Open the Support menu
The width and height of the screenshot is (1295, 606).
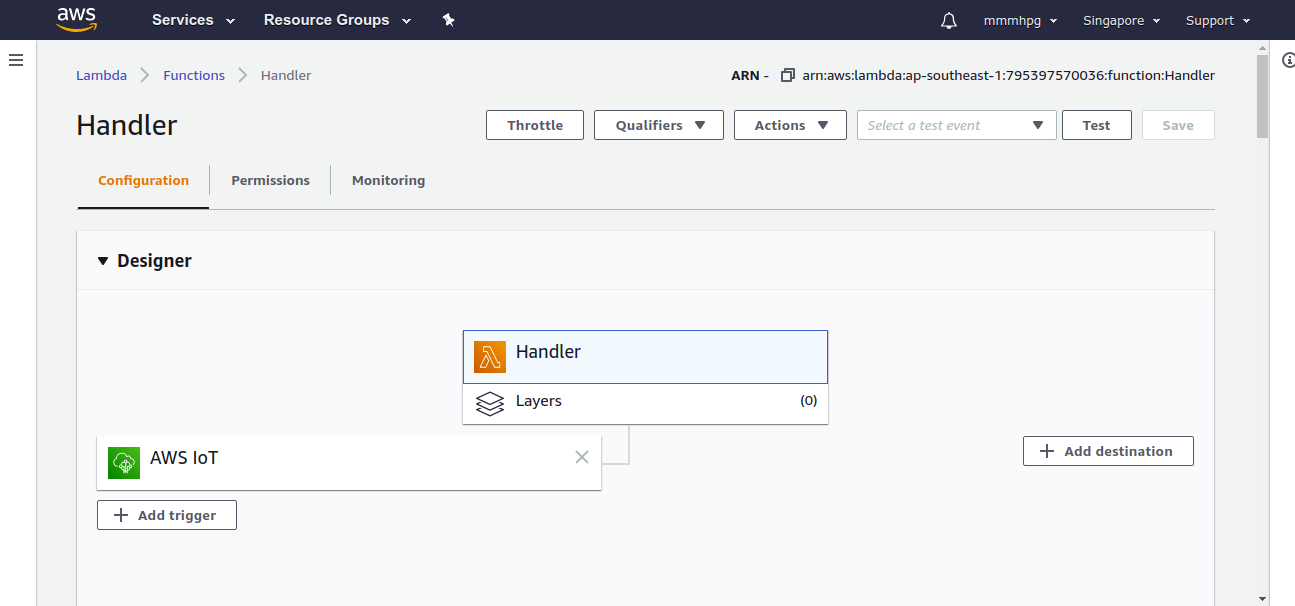(x=1218, y=20)
